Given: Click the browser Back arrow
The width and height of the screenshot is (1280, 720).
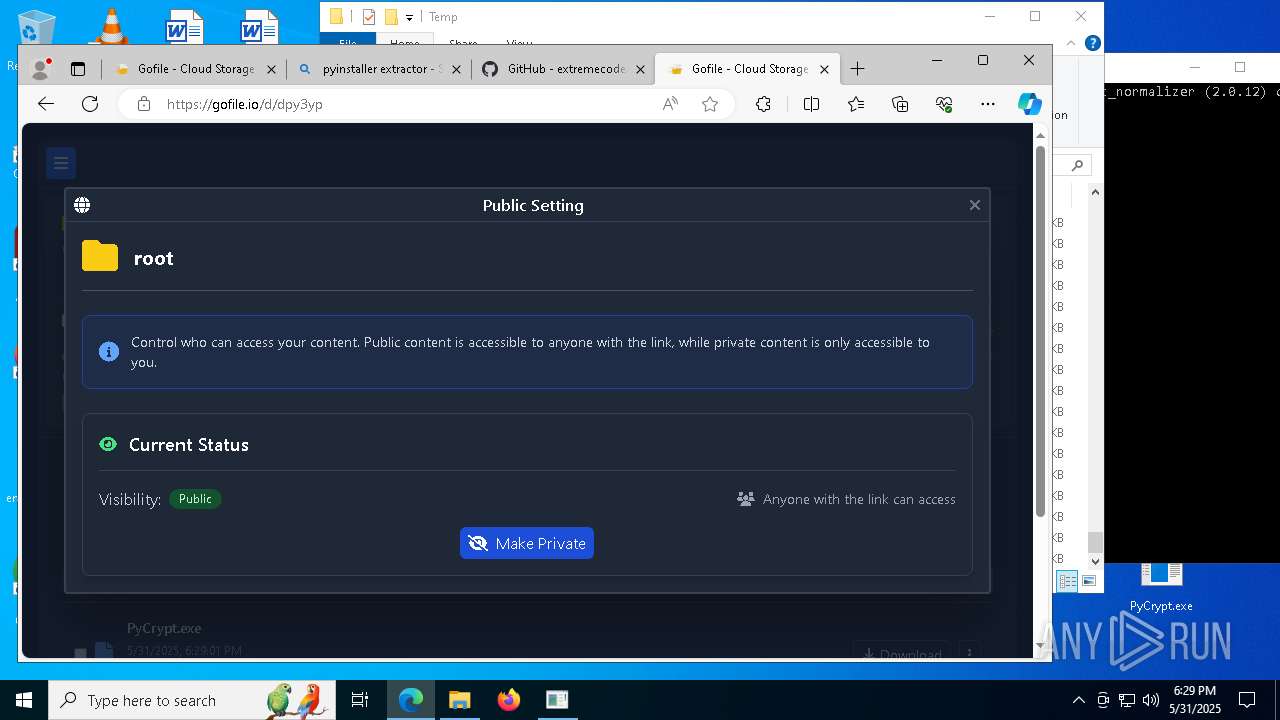Looking at the screenshot, I should click(x=46, y=104).
